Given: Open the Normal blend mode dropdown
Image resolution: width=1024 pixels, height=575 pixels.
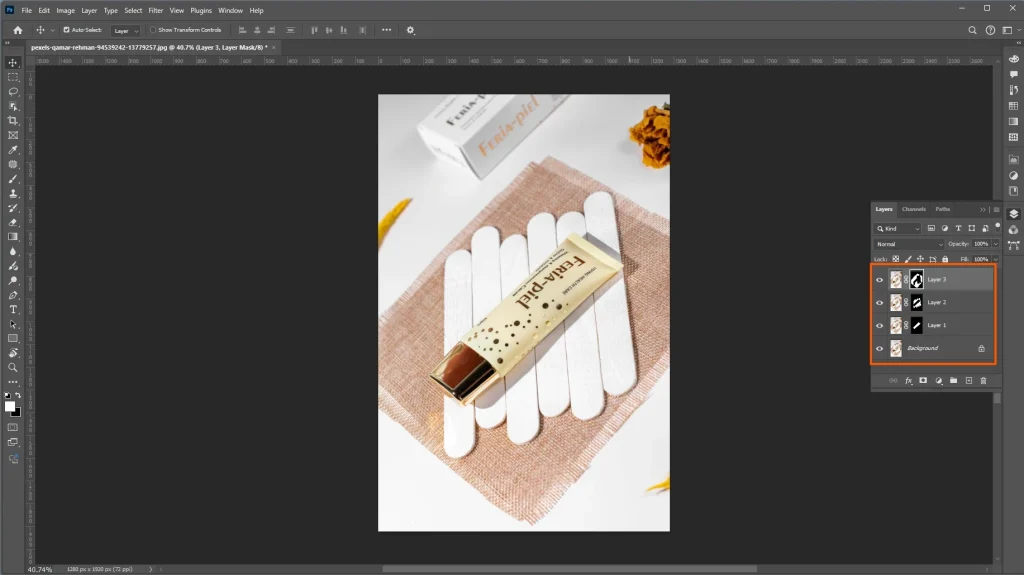Looking at the screenshot, I should tap(909, 244).
